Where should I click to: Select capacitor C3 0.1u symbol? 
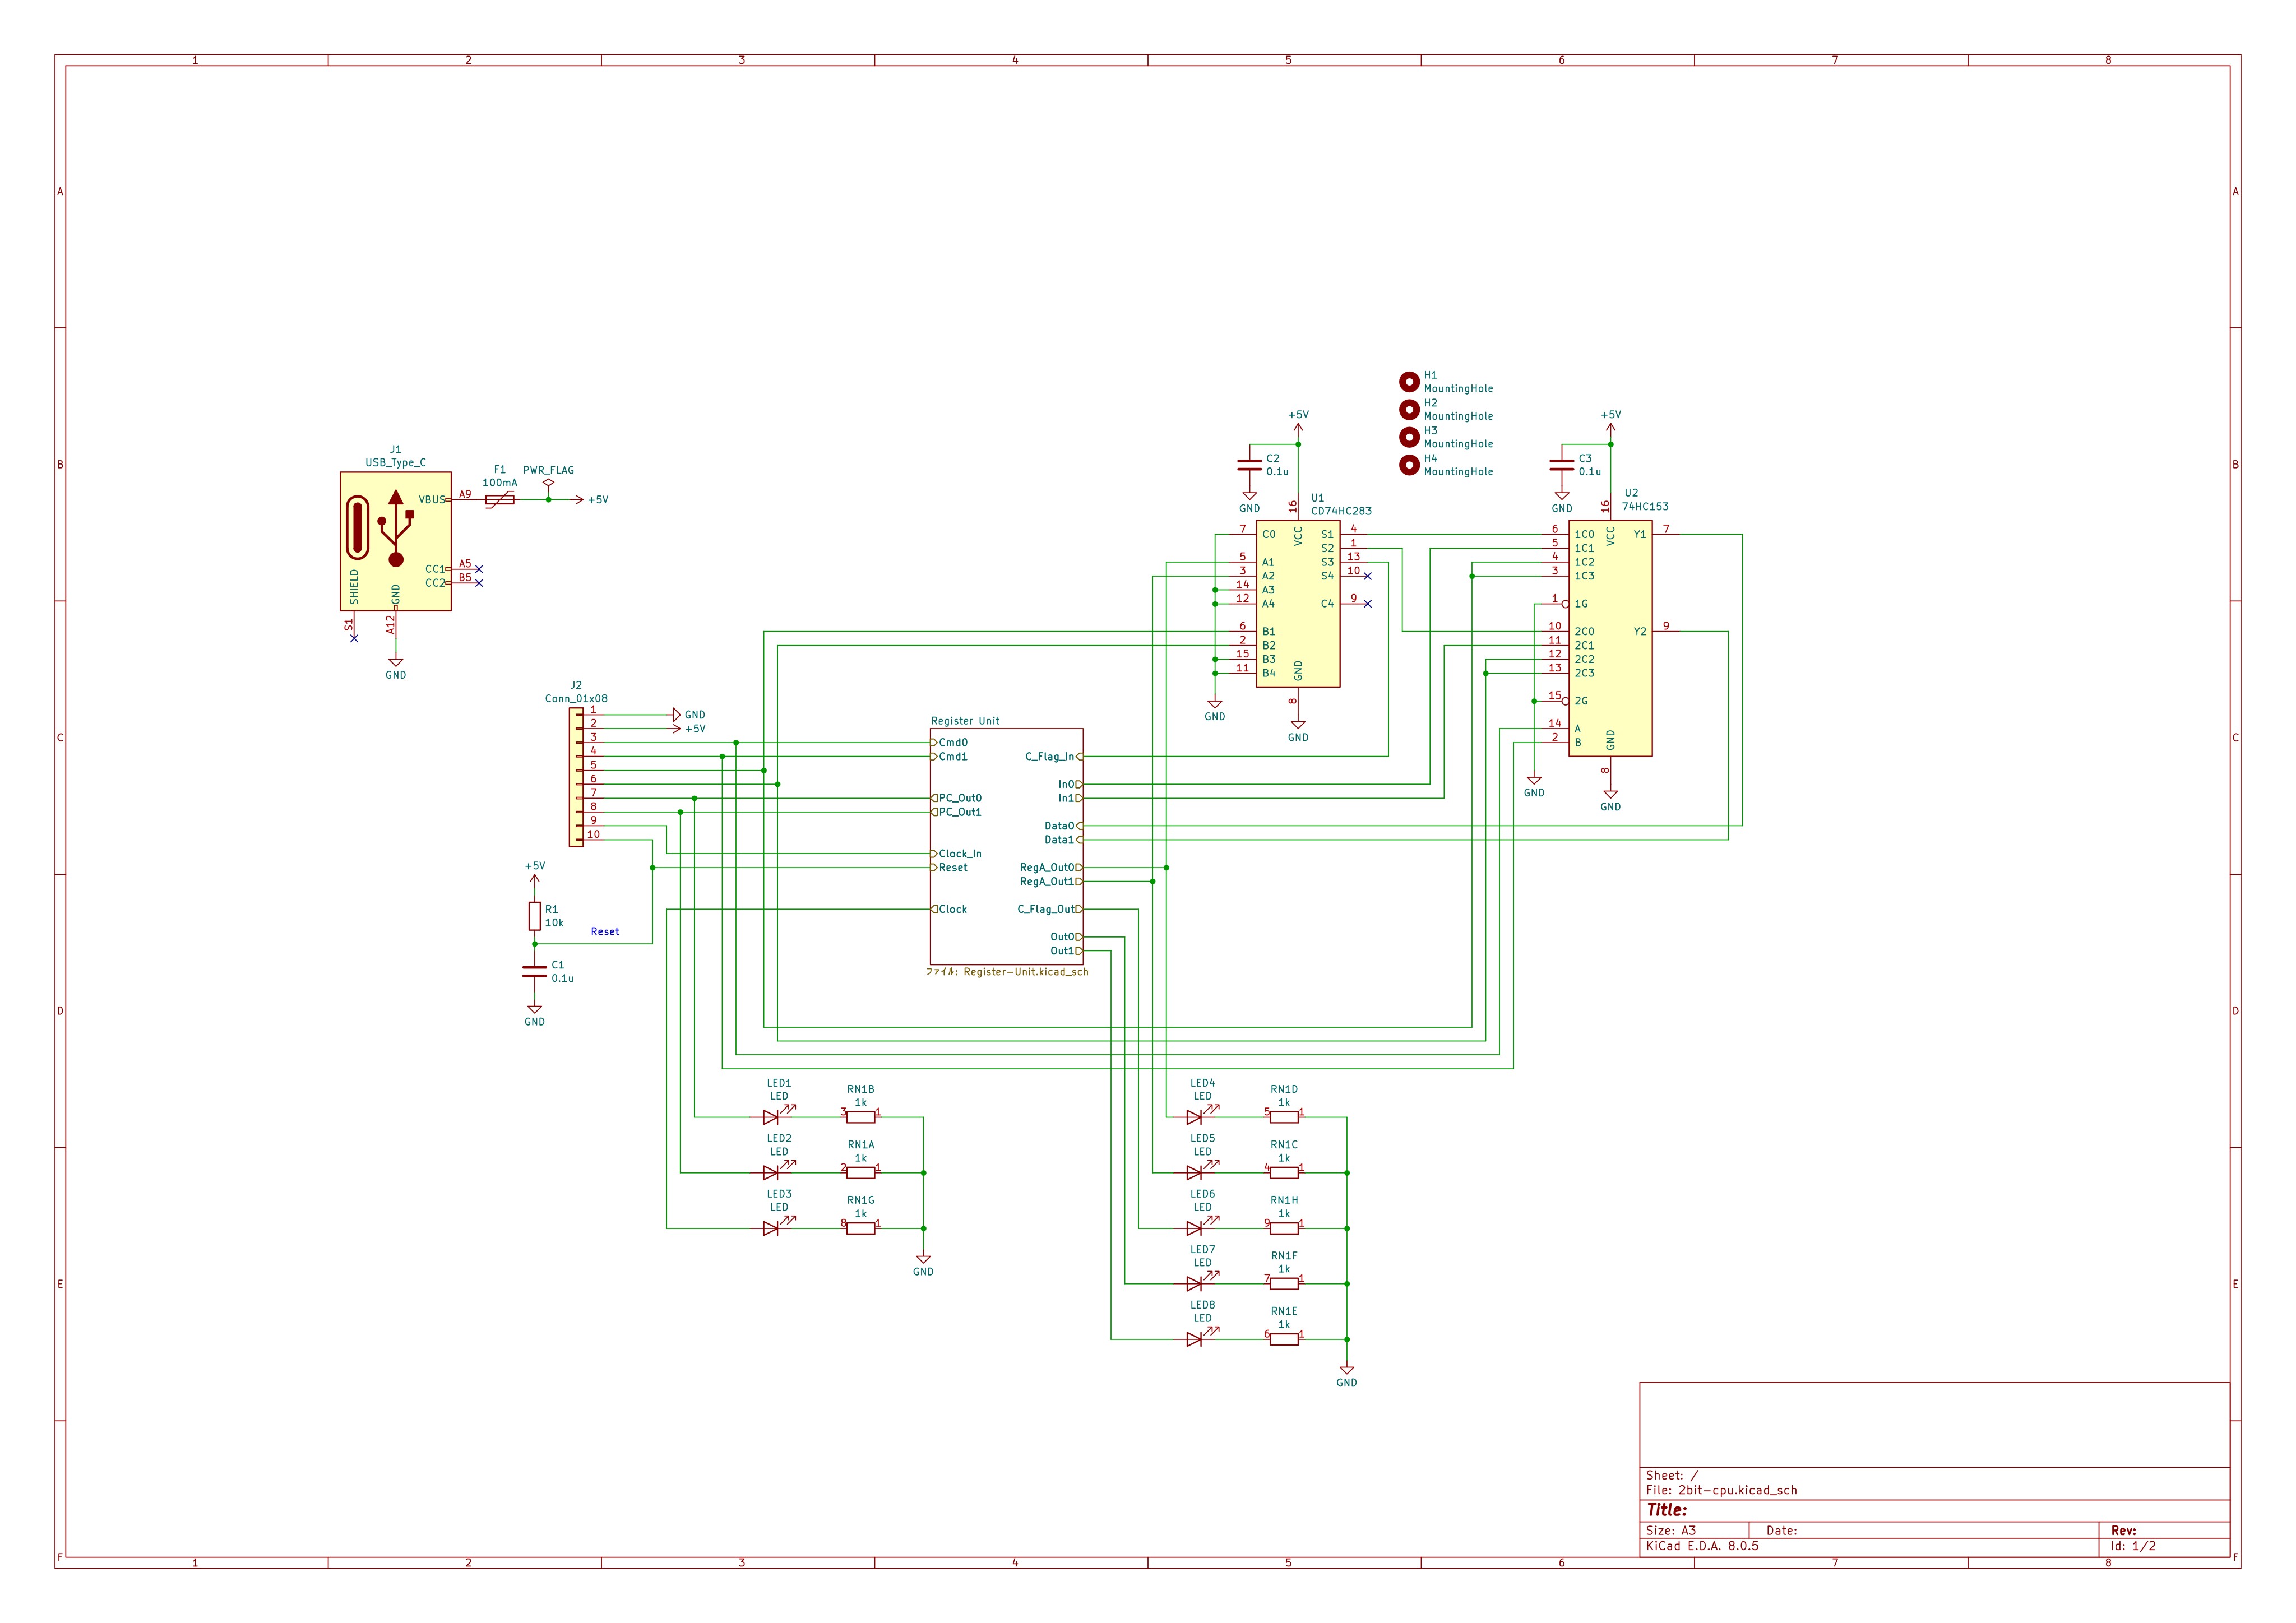(1561, 465)
